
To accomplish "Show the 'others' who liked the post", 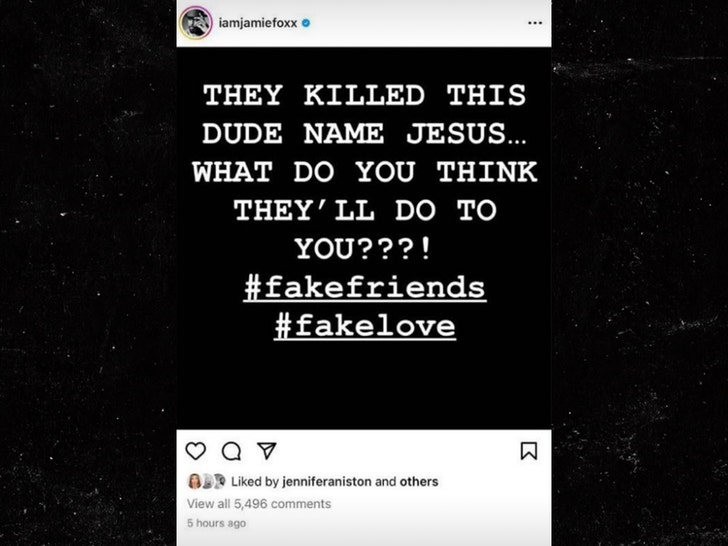I will pyautogui.click(x=419, y=482).
